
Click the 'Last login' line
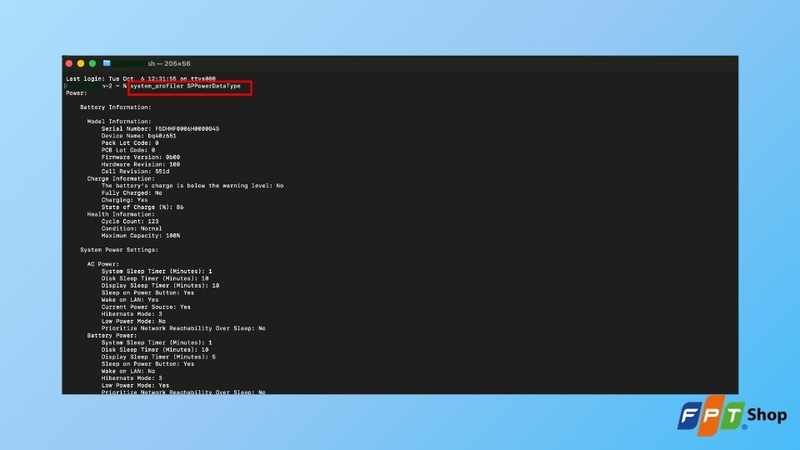(x=140, y=79)
